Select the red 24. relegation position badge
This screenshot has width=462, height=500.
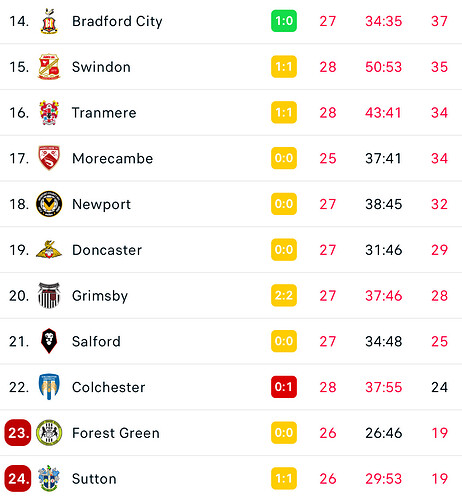tap(18, 478)
